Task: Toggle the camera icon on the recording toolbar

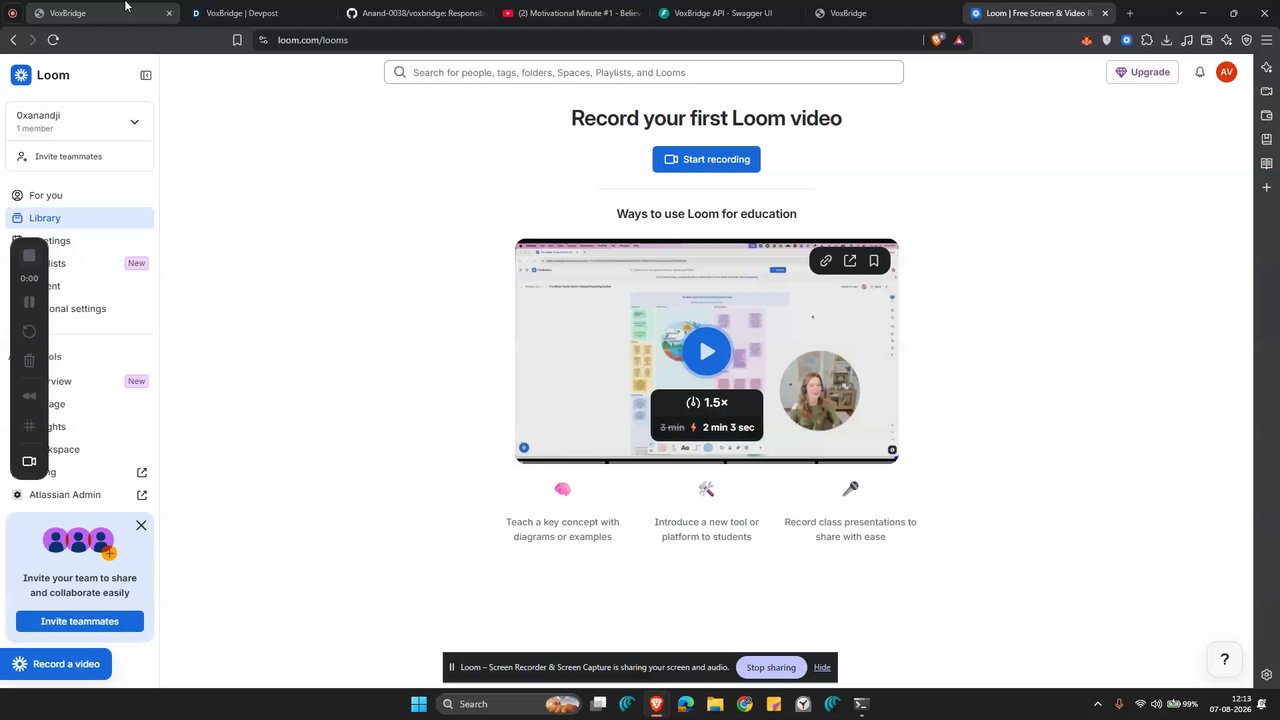Action: tap(29, 461)
